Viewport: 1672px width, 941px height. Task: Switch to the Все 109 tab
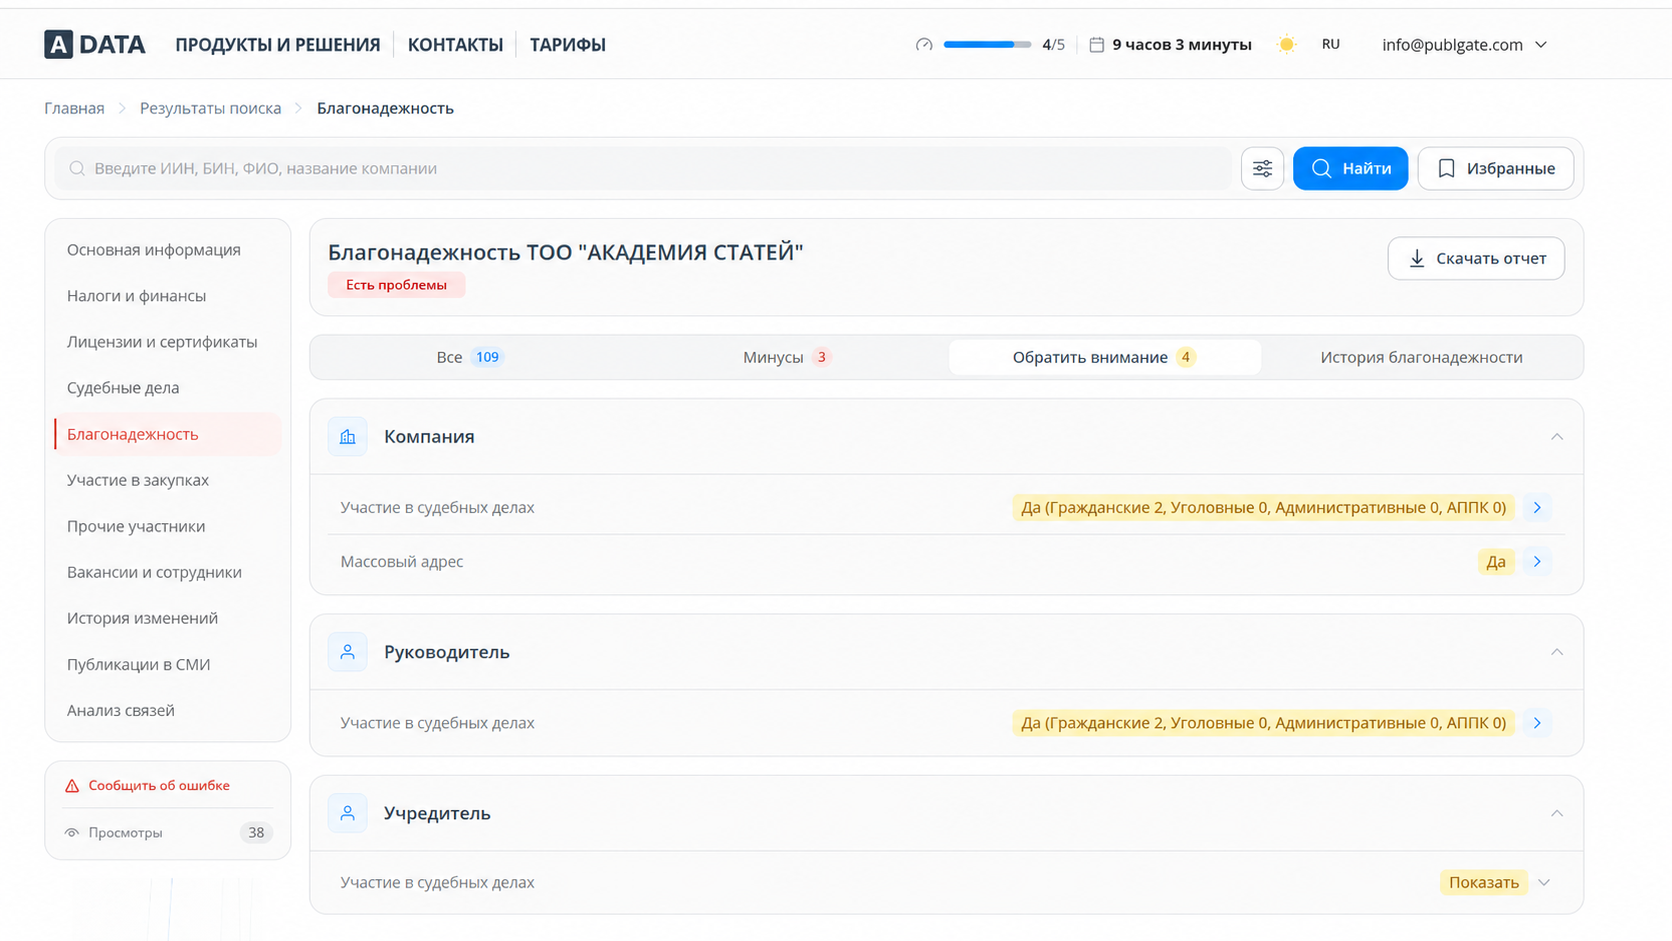(x=469, y=357)
